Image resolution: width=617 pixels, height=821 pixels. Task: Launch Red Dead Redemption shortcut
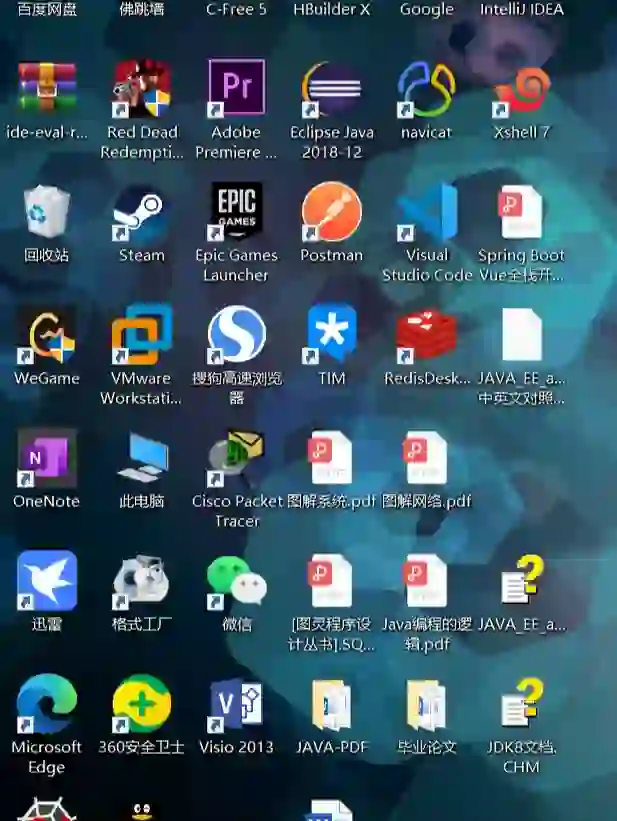tap(142, 88)
